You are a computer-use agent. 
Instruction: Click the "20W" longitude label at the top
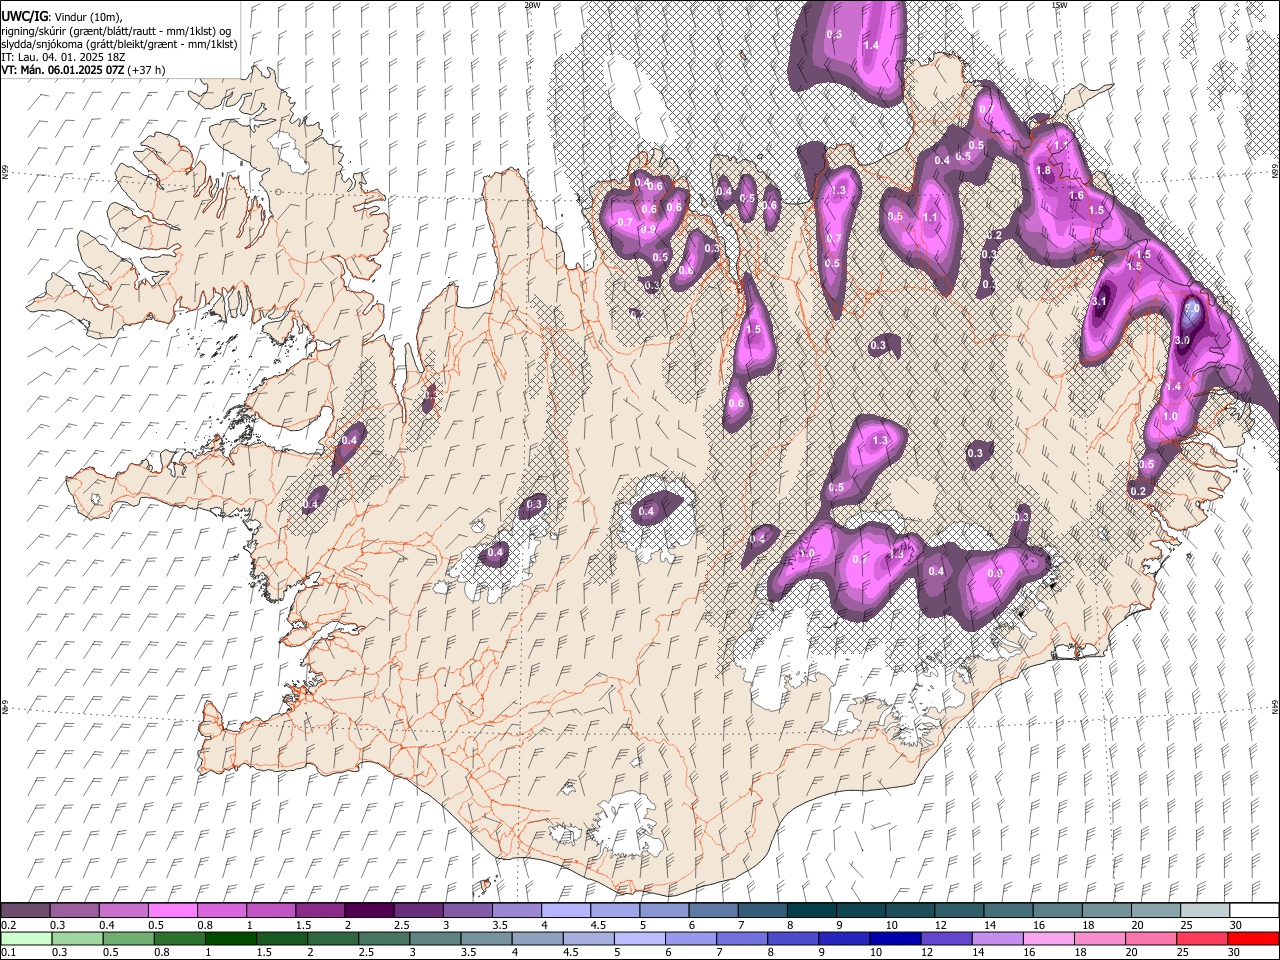click(532, 5)
